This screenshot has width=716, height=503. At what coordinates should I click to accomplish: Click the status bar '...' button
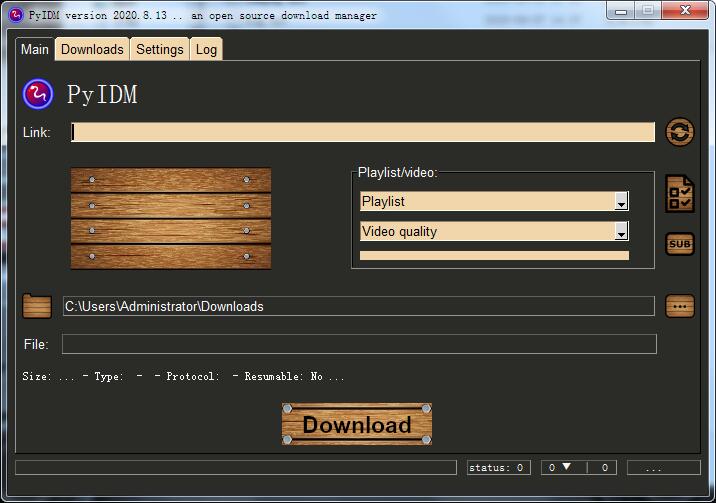coord(657,467)
